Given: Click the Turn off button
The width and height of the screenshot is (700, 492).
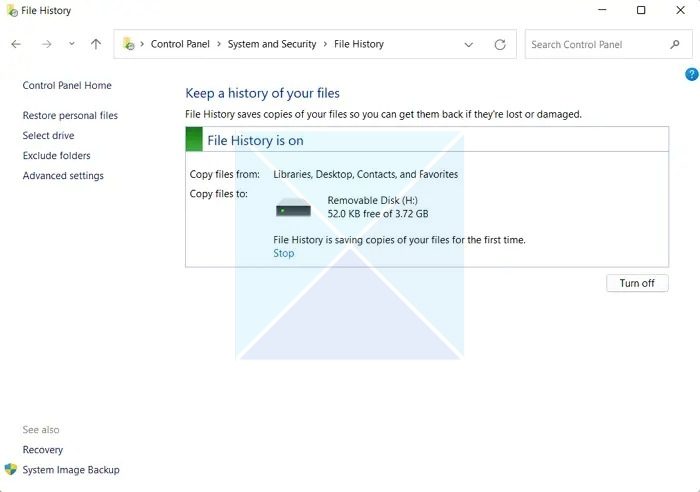Looking at the screenshot, I should 637,283.
